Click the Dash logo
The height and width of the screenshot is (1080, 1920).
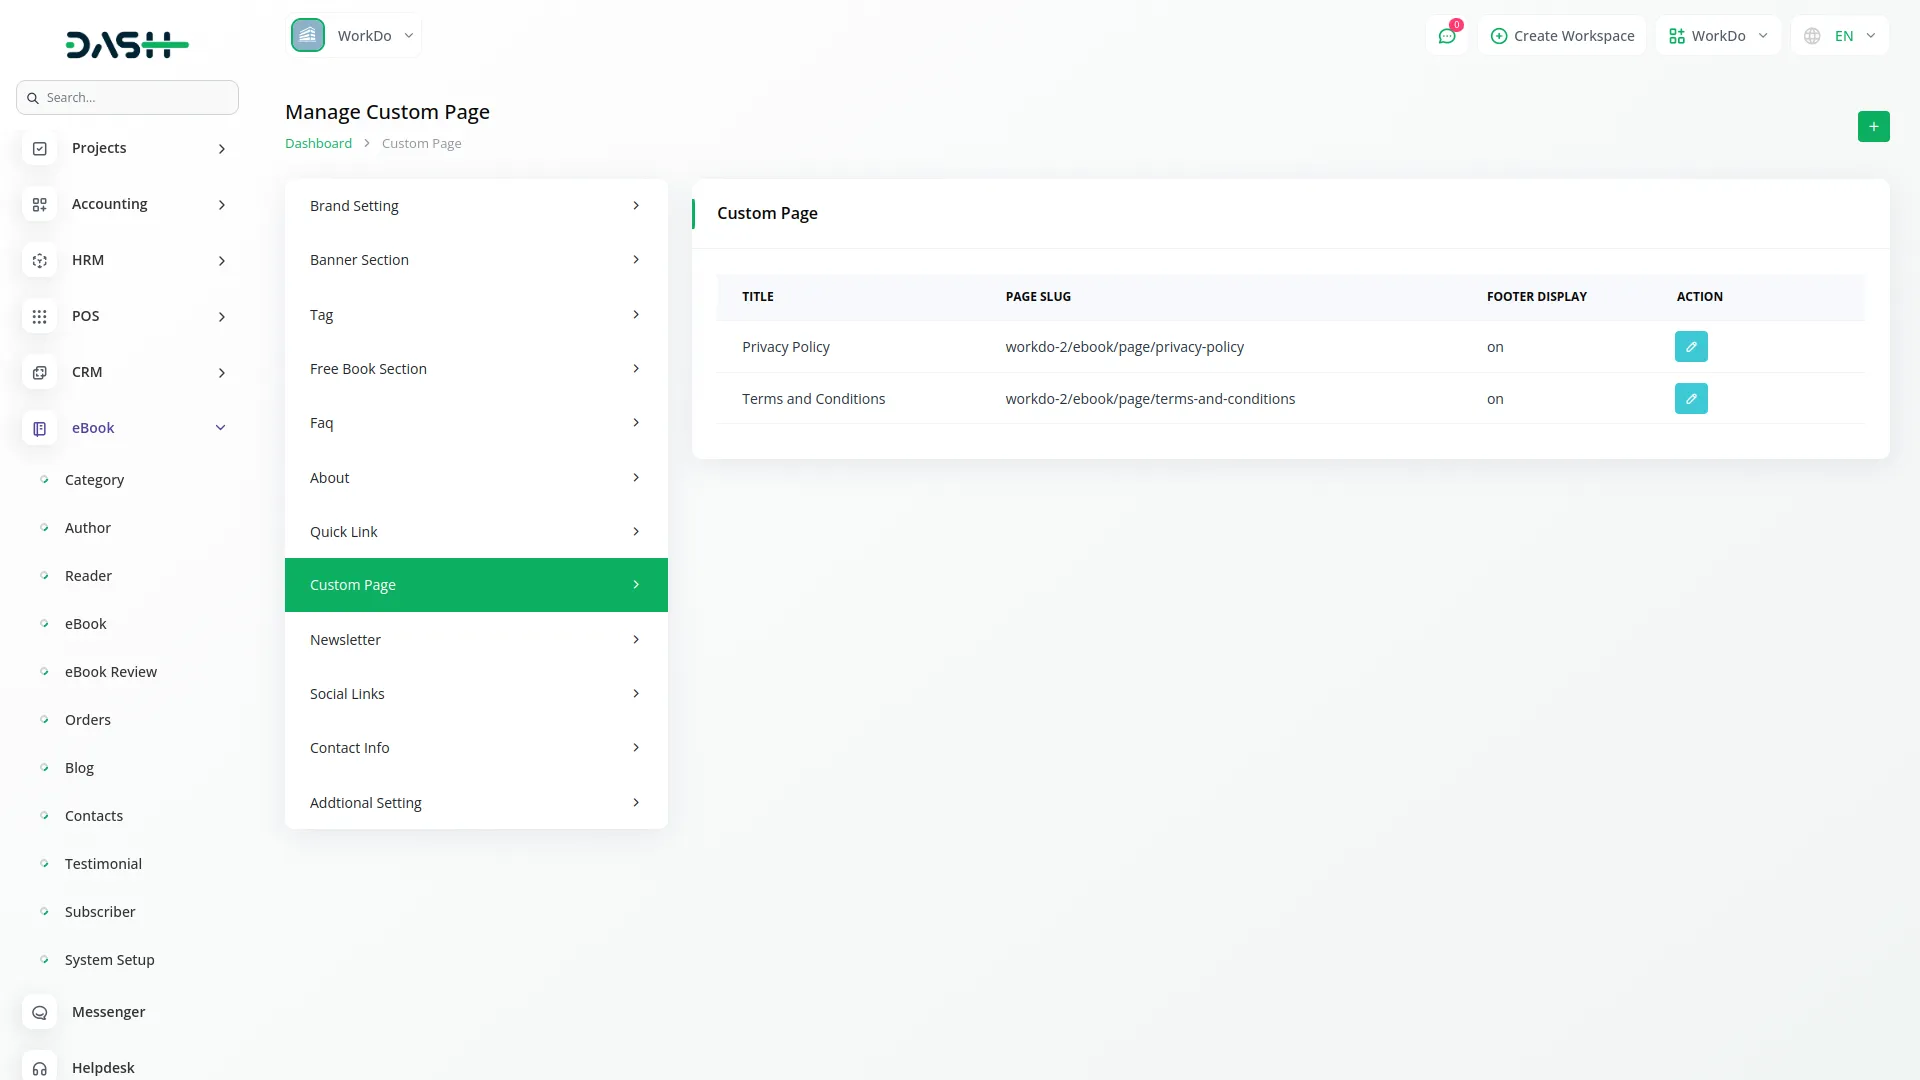(127, 44)
